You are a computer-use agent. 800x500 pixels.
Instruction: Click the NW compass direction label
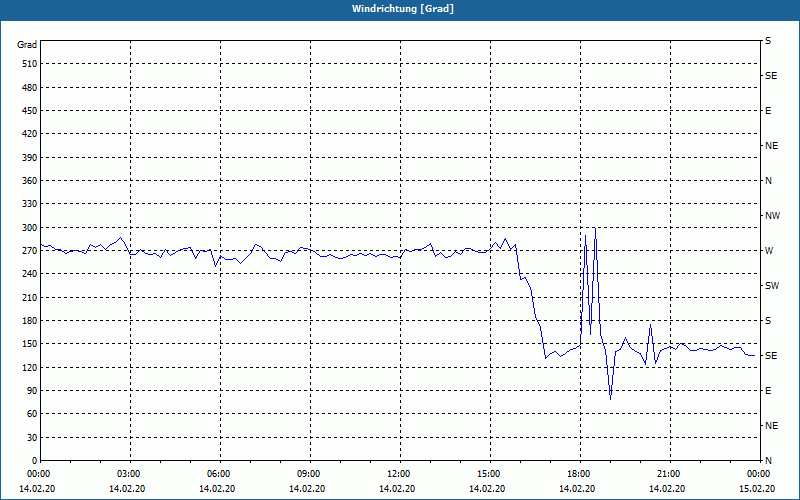(772, 216)
